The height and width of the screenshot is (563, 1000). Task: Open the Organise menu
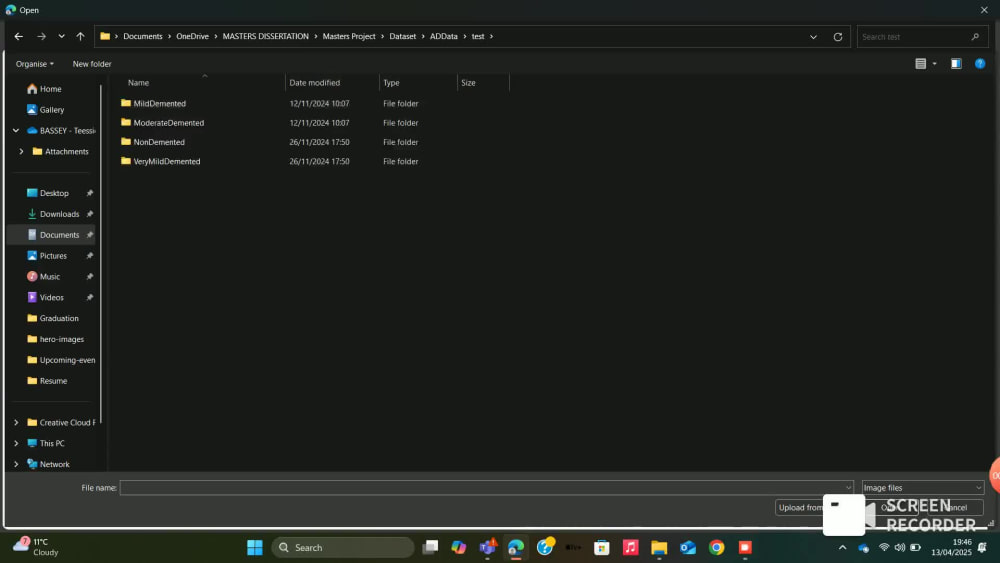point(34,64)
